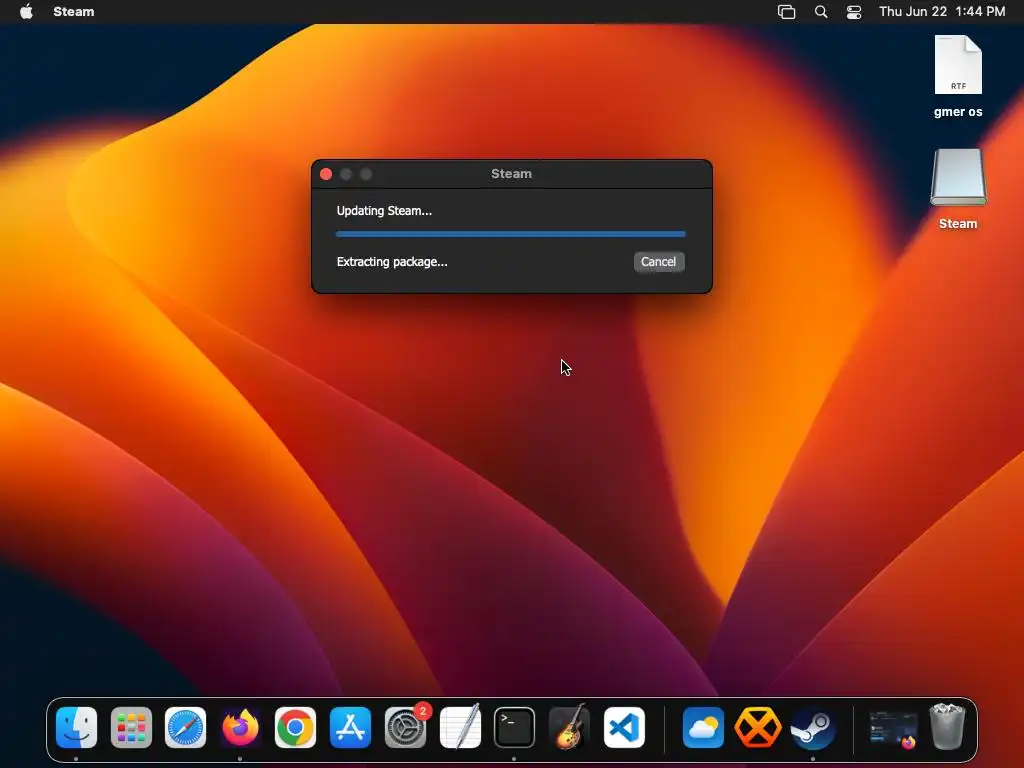The height and width of the screenshot is (768, 1024).
Task: Click the Steam icon in the Dock
Action: tap(812, 727)
